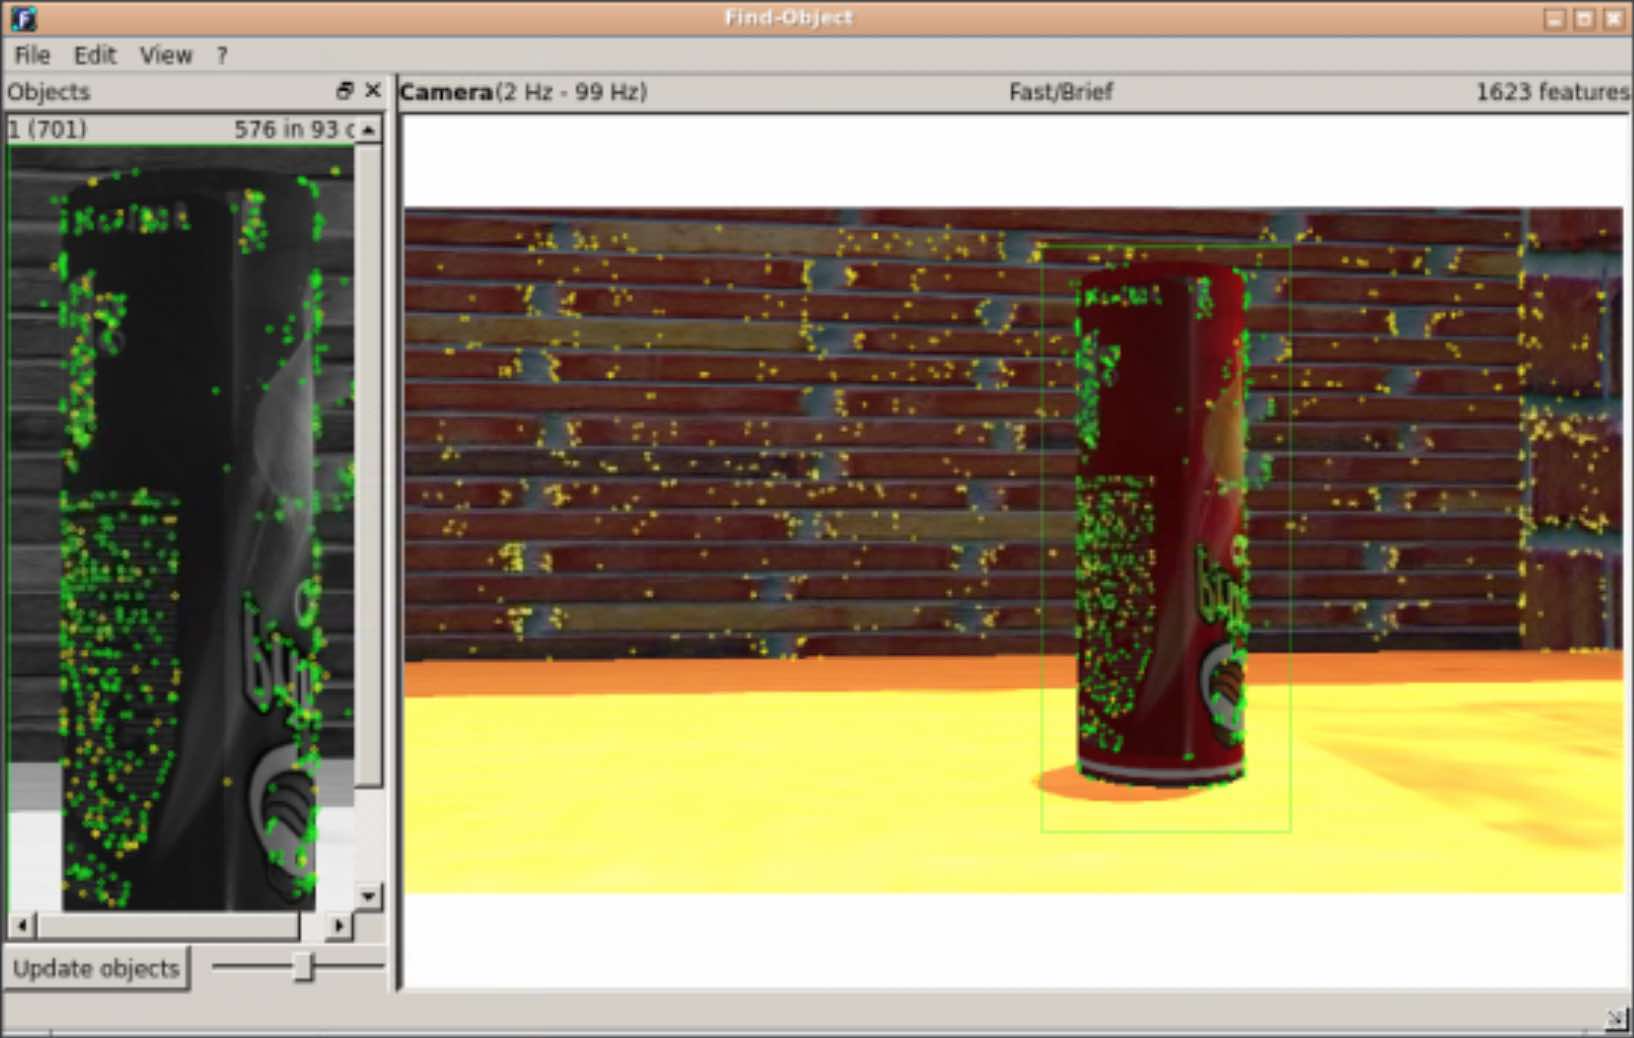Open the File menu
The height and width of the screenshot is (1038, 1634).
pos(32,55)
